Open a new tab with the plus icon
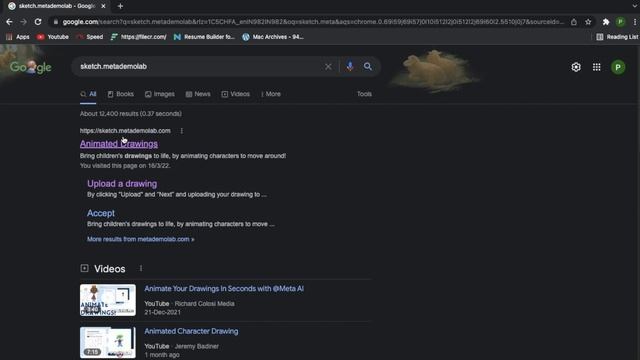The width and height of the screenshot is (640, 360). 120,6
